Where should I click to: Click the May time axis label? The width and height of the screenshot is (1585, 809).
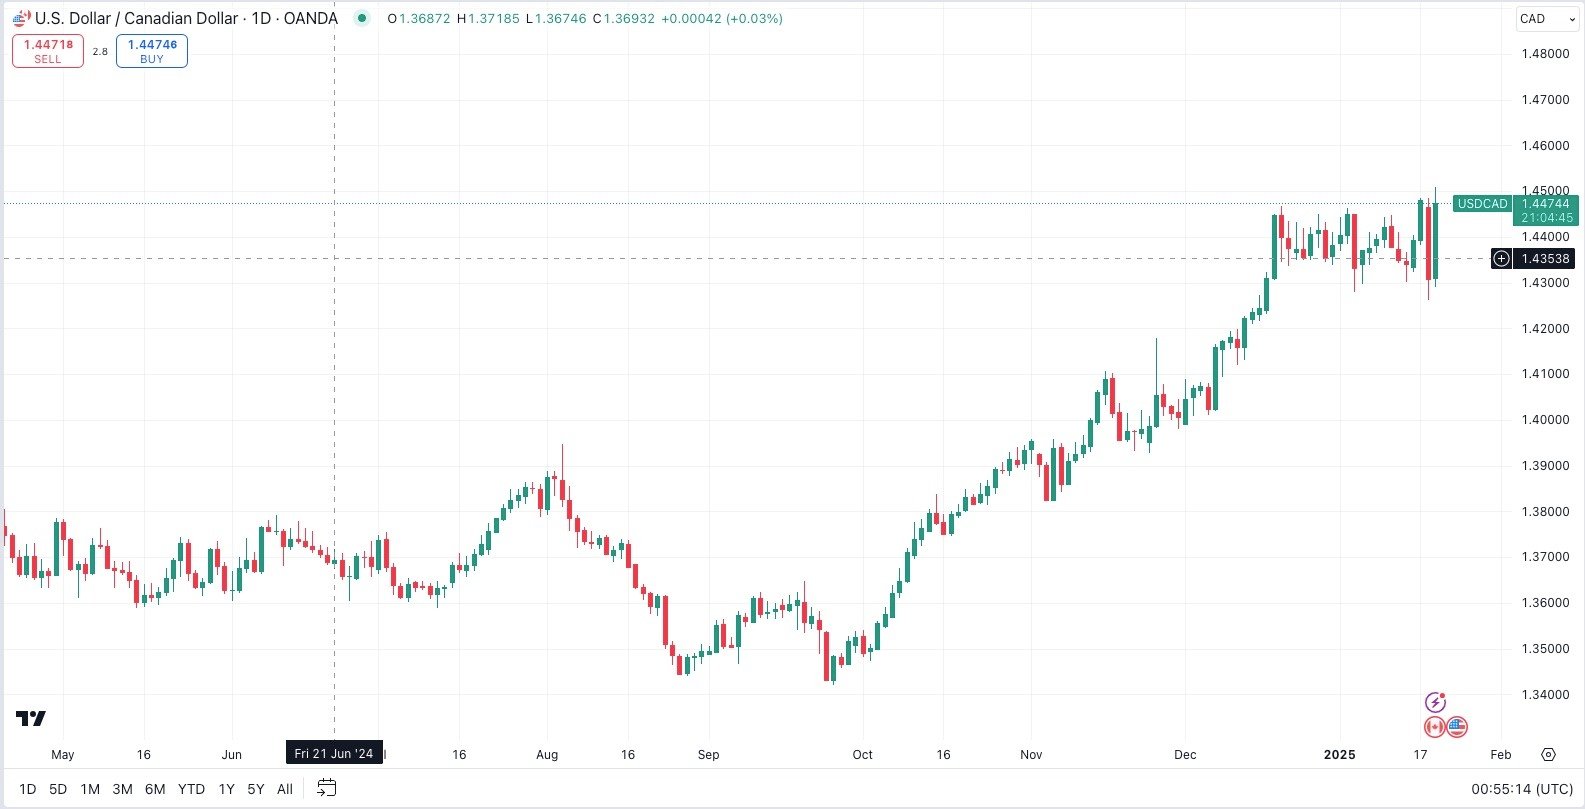(62, 755)
